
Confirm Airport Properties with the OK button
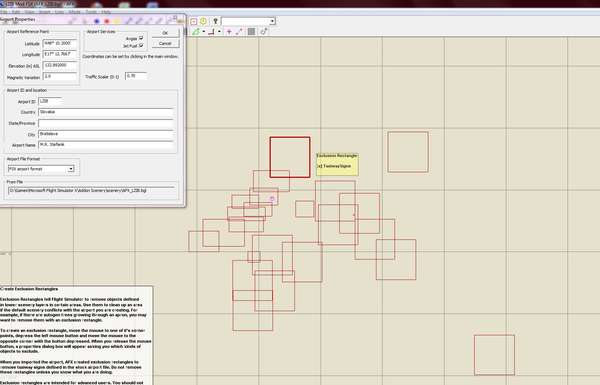click(165, 33)
